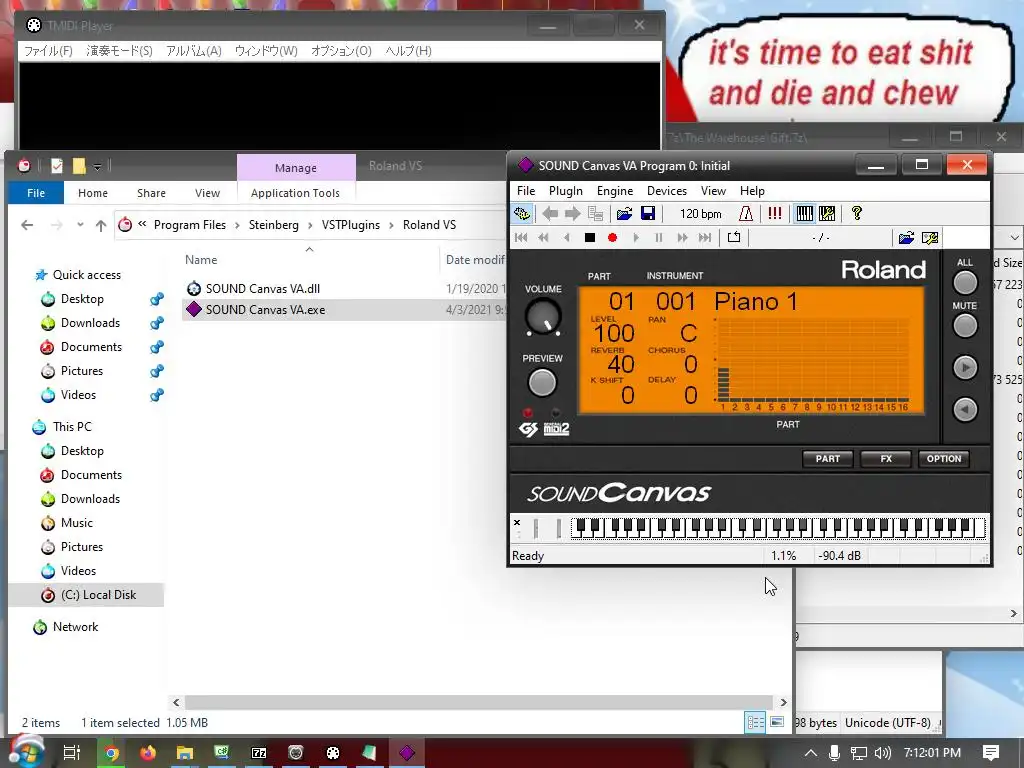This screenshot has width=1024, height=768.
Task: Click the LEVEL value 100 on the display
Action: [x=614, y=333]
